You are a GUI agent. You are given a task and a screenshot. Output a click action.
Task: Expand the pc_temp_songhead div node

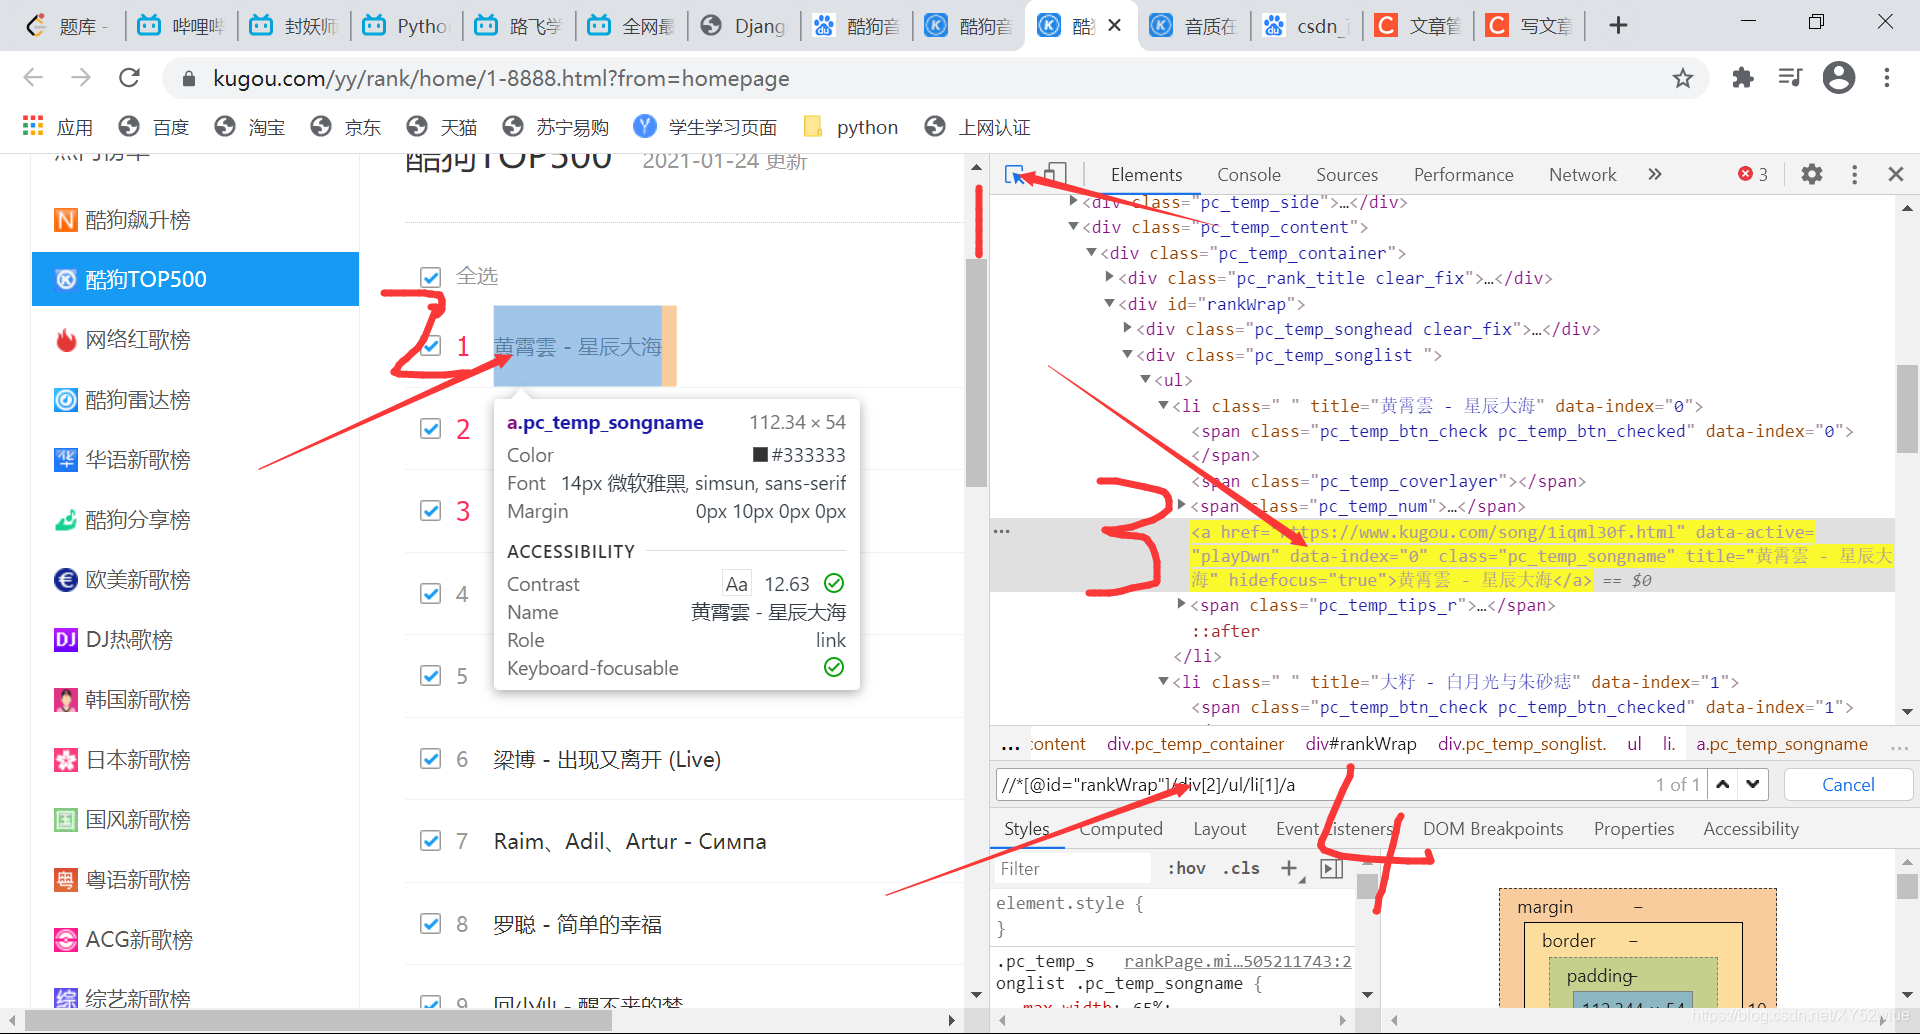click(x=1128, y=328)
